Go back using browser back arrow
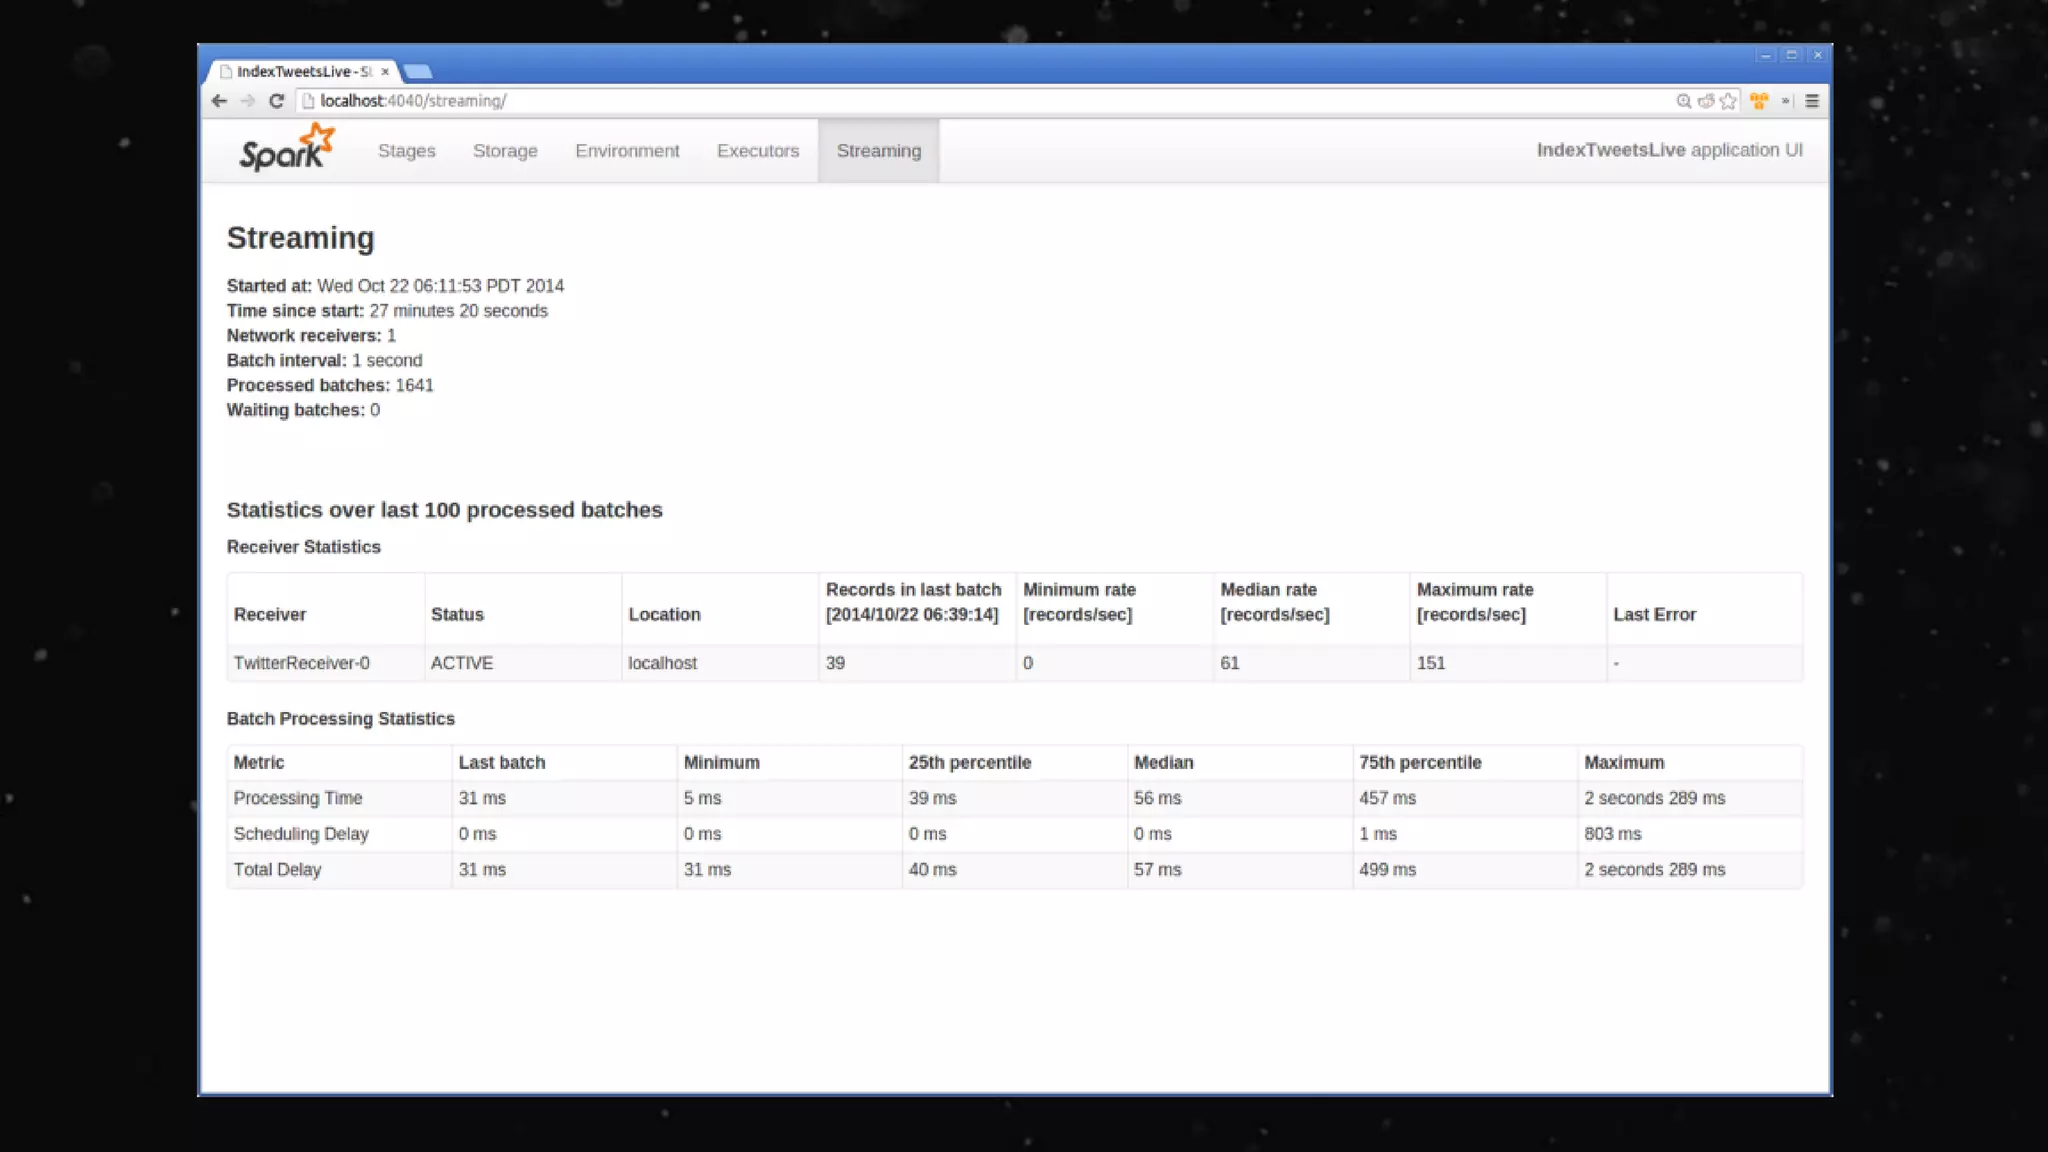The width and height of the screenshot is (2048, 1152). [x=219, y=101]
